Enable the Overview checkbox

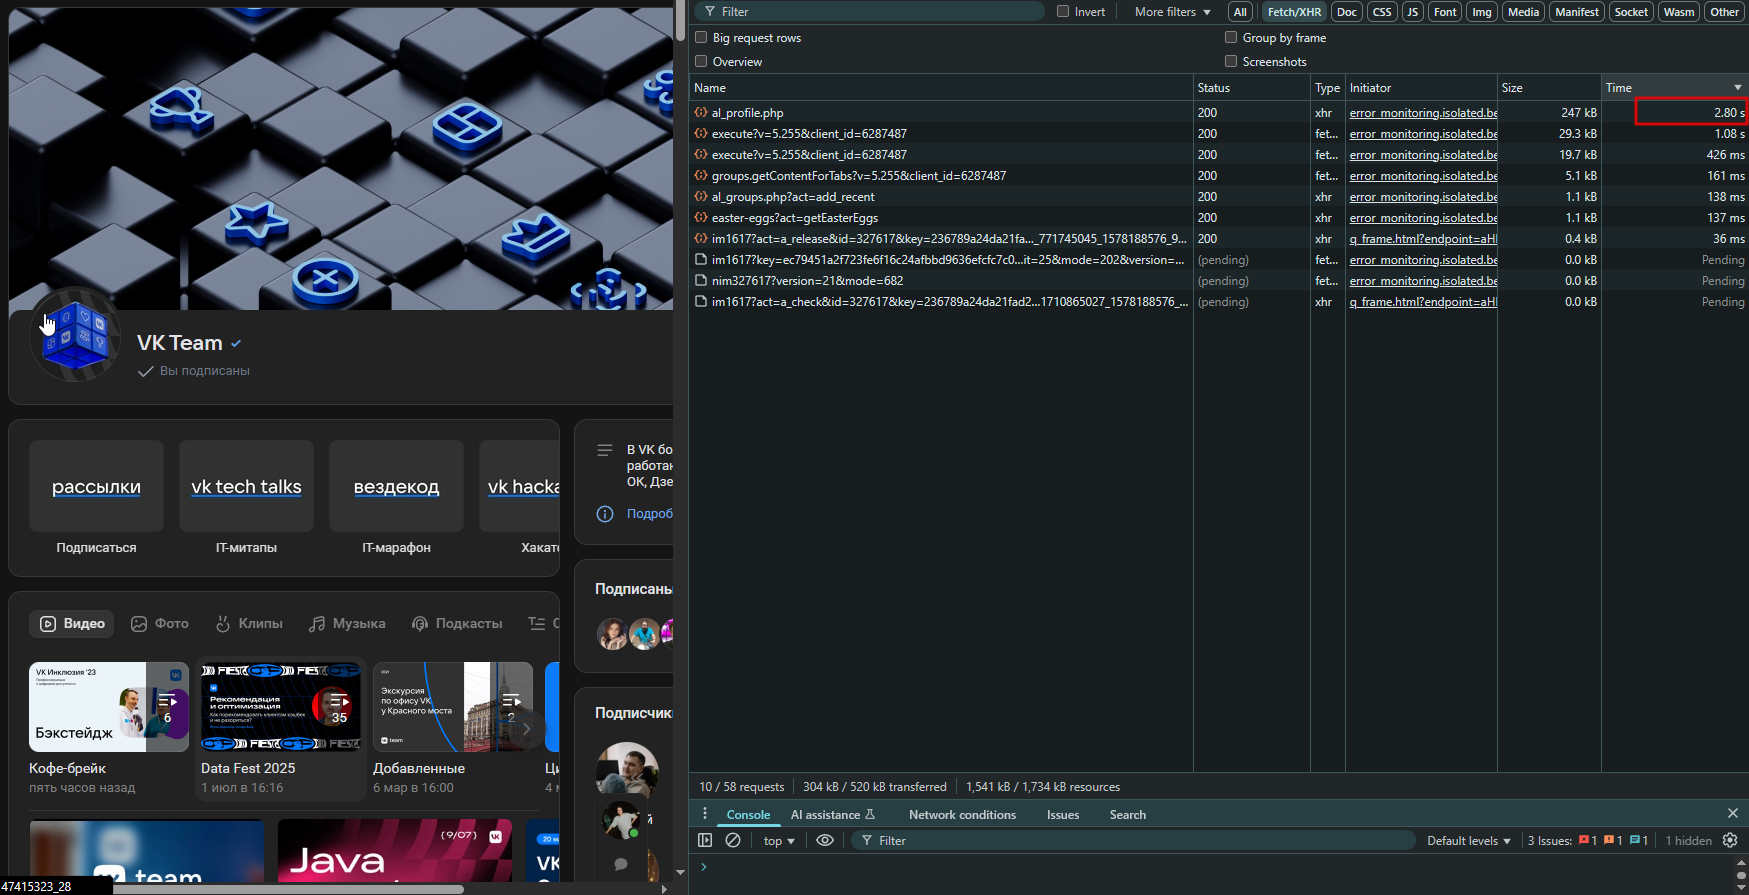click(x=701, y=62)
